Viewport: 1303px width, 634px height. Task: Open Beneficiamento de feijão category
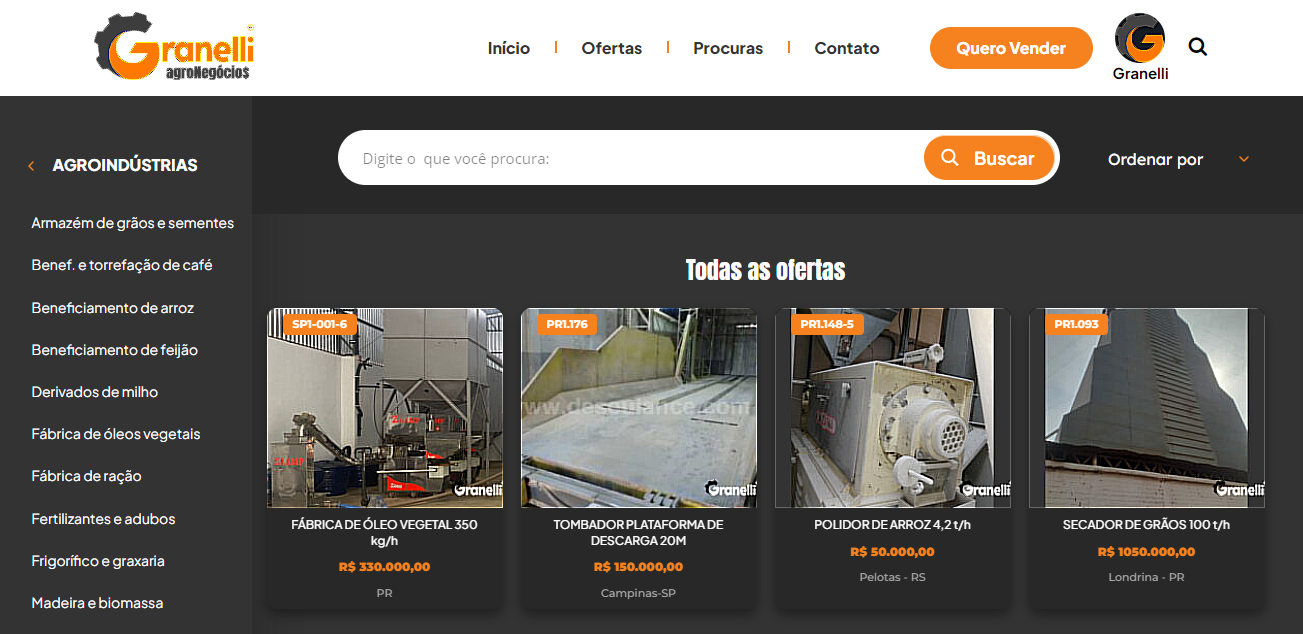[115, 350]
